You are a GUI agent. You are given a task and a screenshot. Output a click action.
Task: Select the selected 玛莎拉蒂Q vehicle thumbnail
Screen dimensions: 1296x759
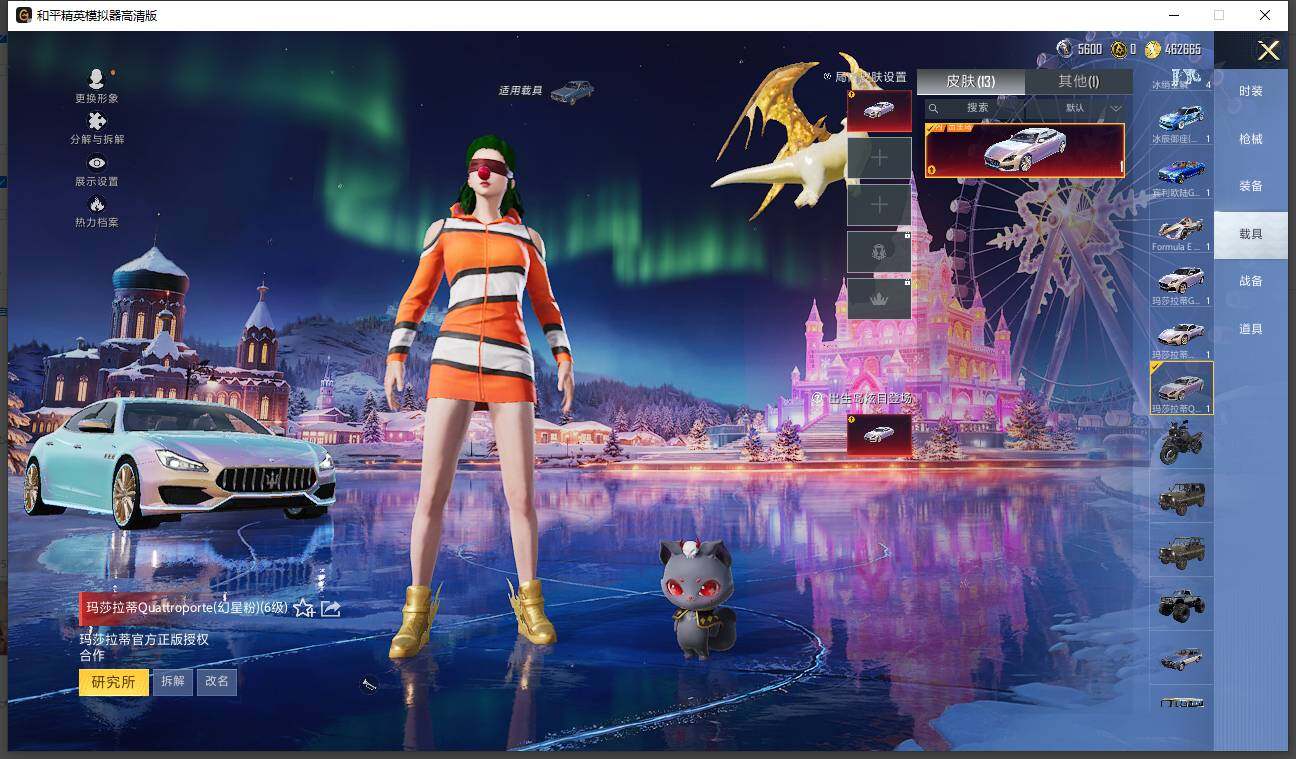pyautogui.click(x=1181, y=389)
